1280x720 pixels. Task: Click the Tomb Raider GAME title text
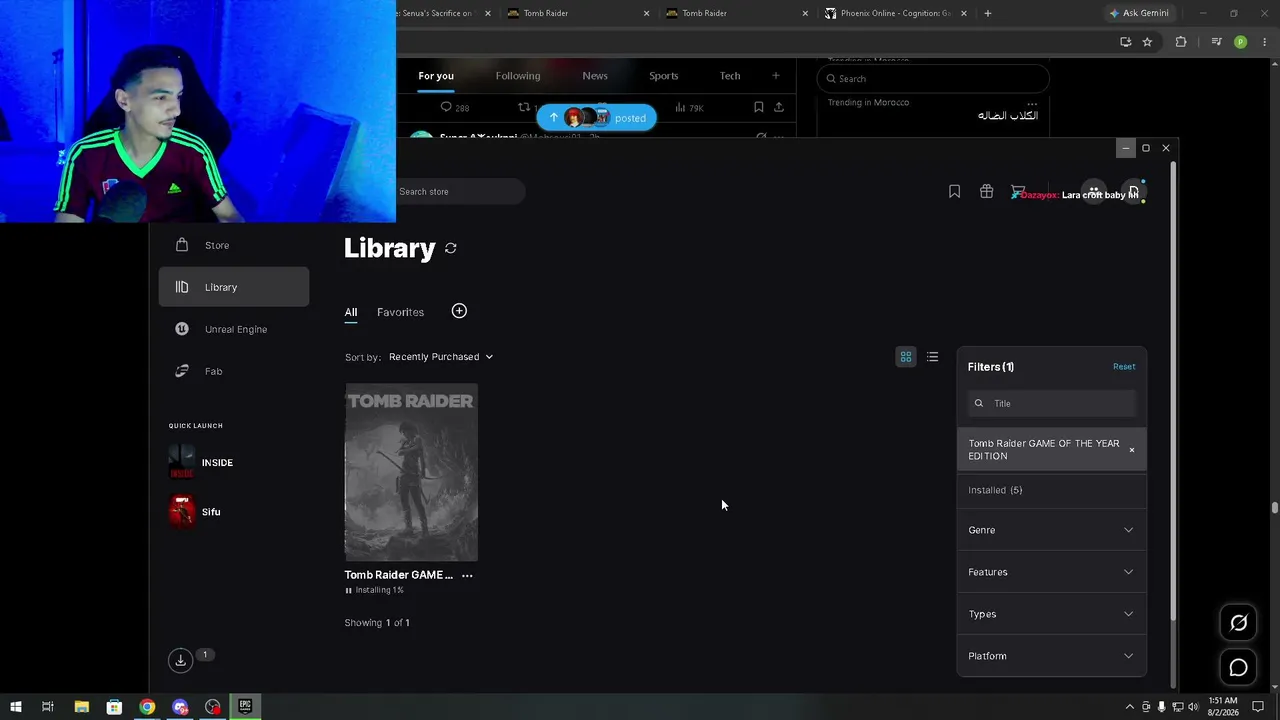[398, 575]
